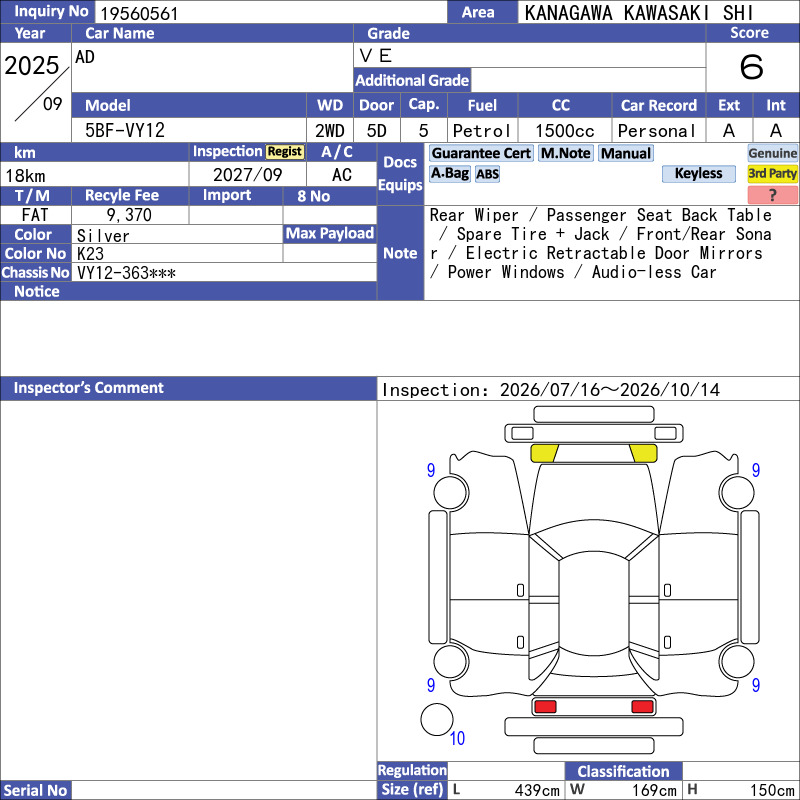Click the Manual document badge
Viewport: 800px width, 800px height.
click(x=626, y=153)
